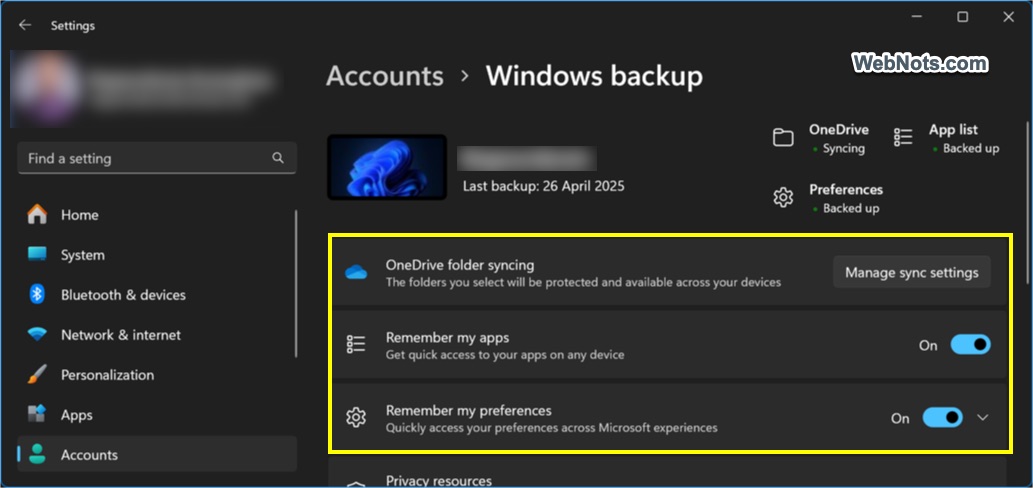
Task: Click the System monitor icon
Action: click(x=37, y=254)
